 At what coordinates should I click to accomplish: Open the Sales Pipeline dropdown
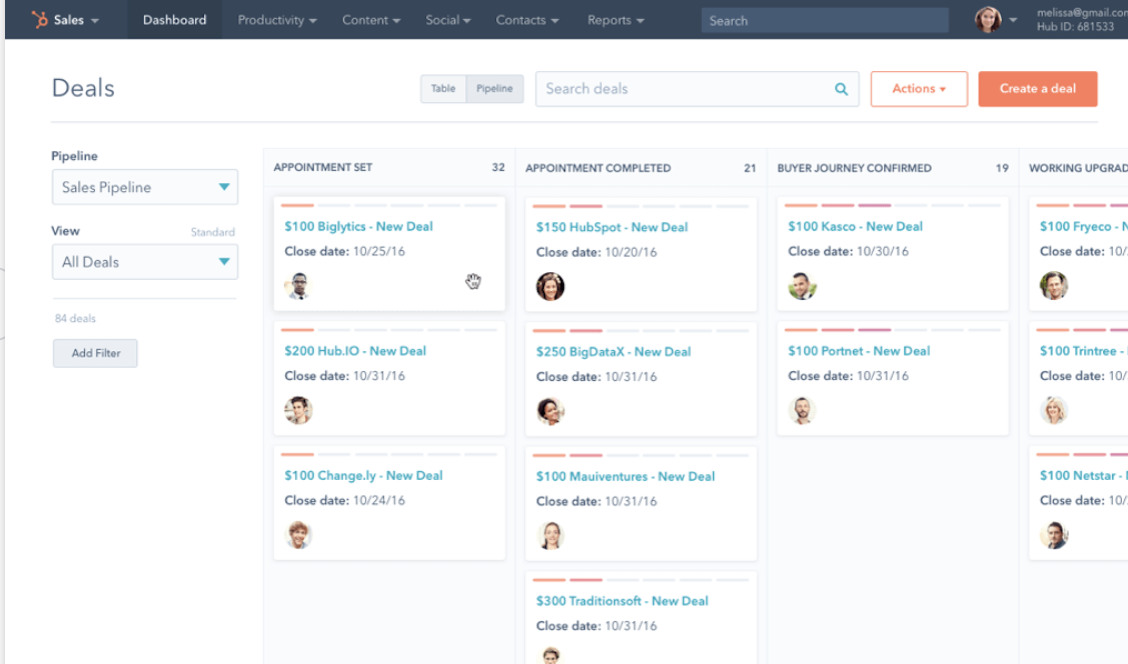click(x=144, y=186)
